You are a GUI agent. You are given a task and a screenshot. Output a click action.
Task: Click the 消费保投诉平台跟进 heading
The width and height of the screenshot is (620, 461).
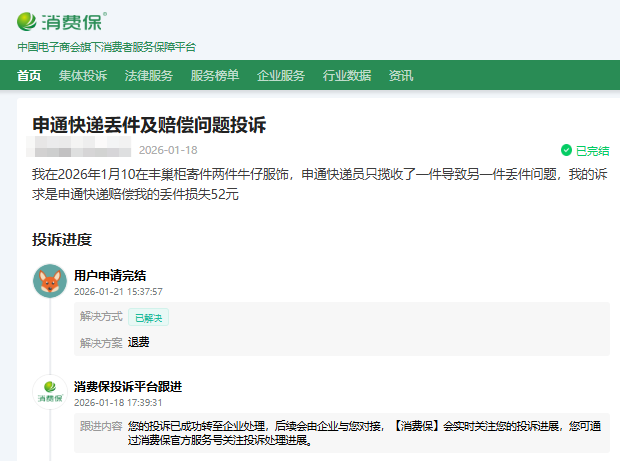128,386
